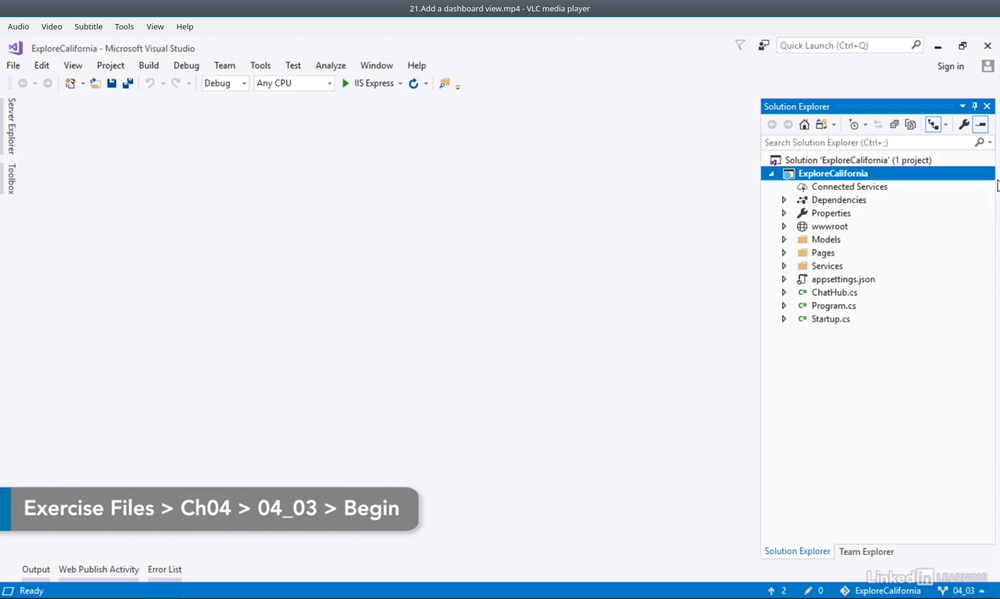Open Solution Explorer window options dropdown arrow
The image size is (1000, 599).
click(962, 106)
